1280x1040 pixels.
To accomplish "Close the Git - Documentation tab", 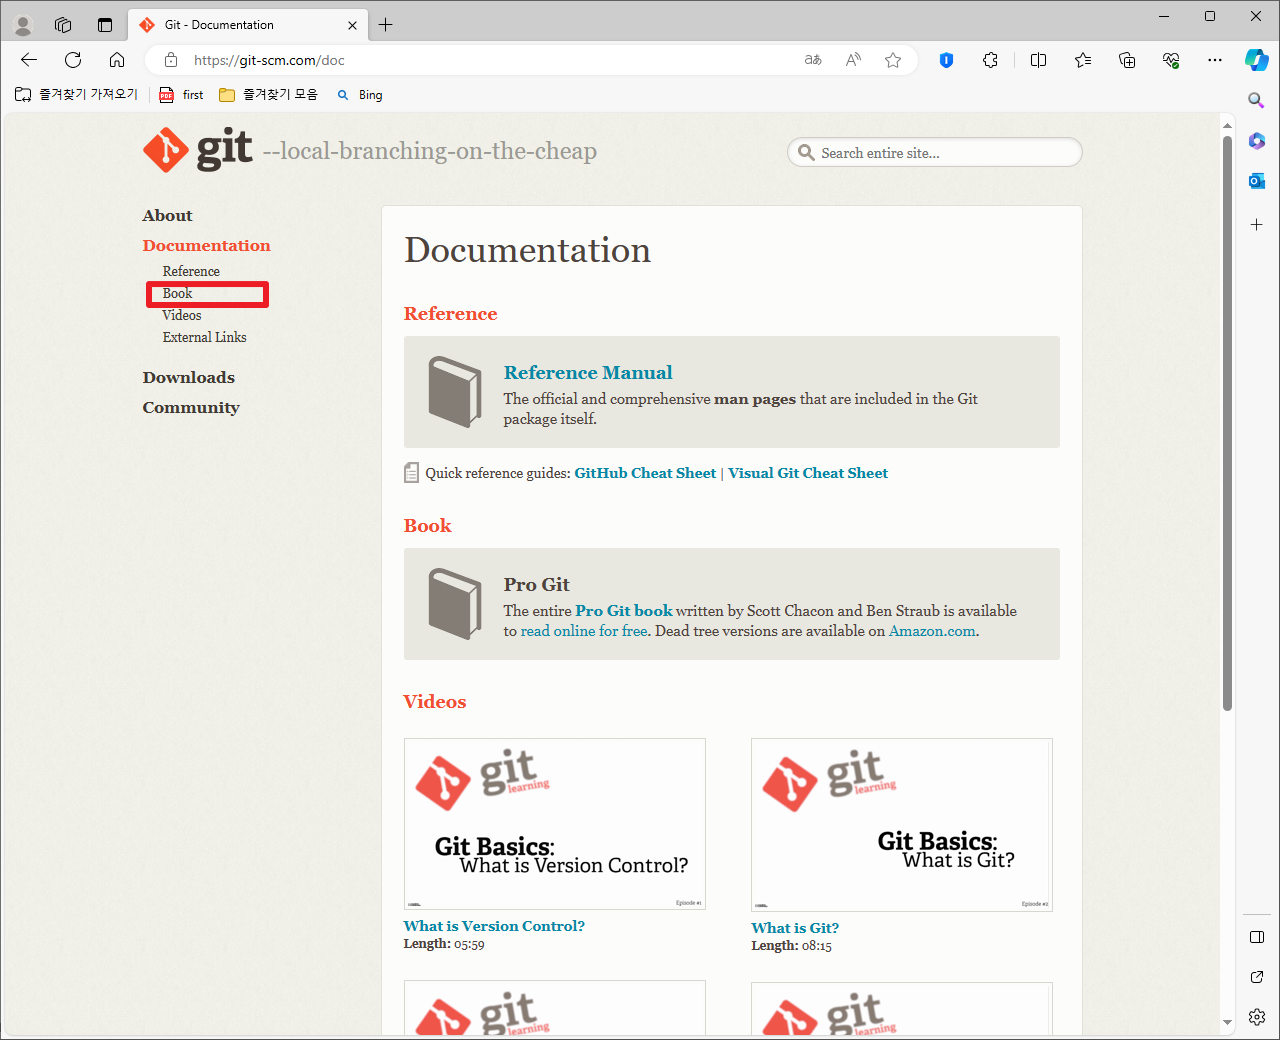I will [x=352, y=25].
